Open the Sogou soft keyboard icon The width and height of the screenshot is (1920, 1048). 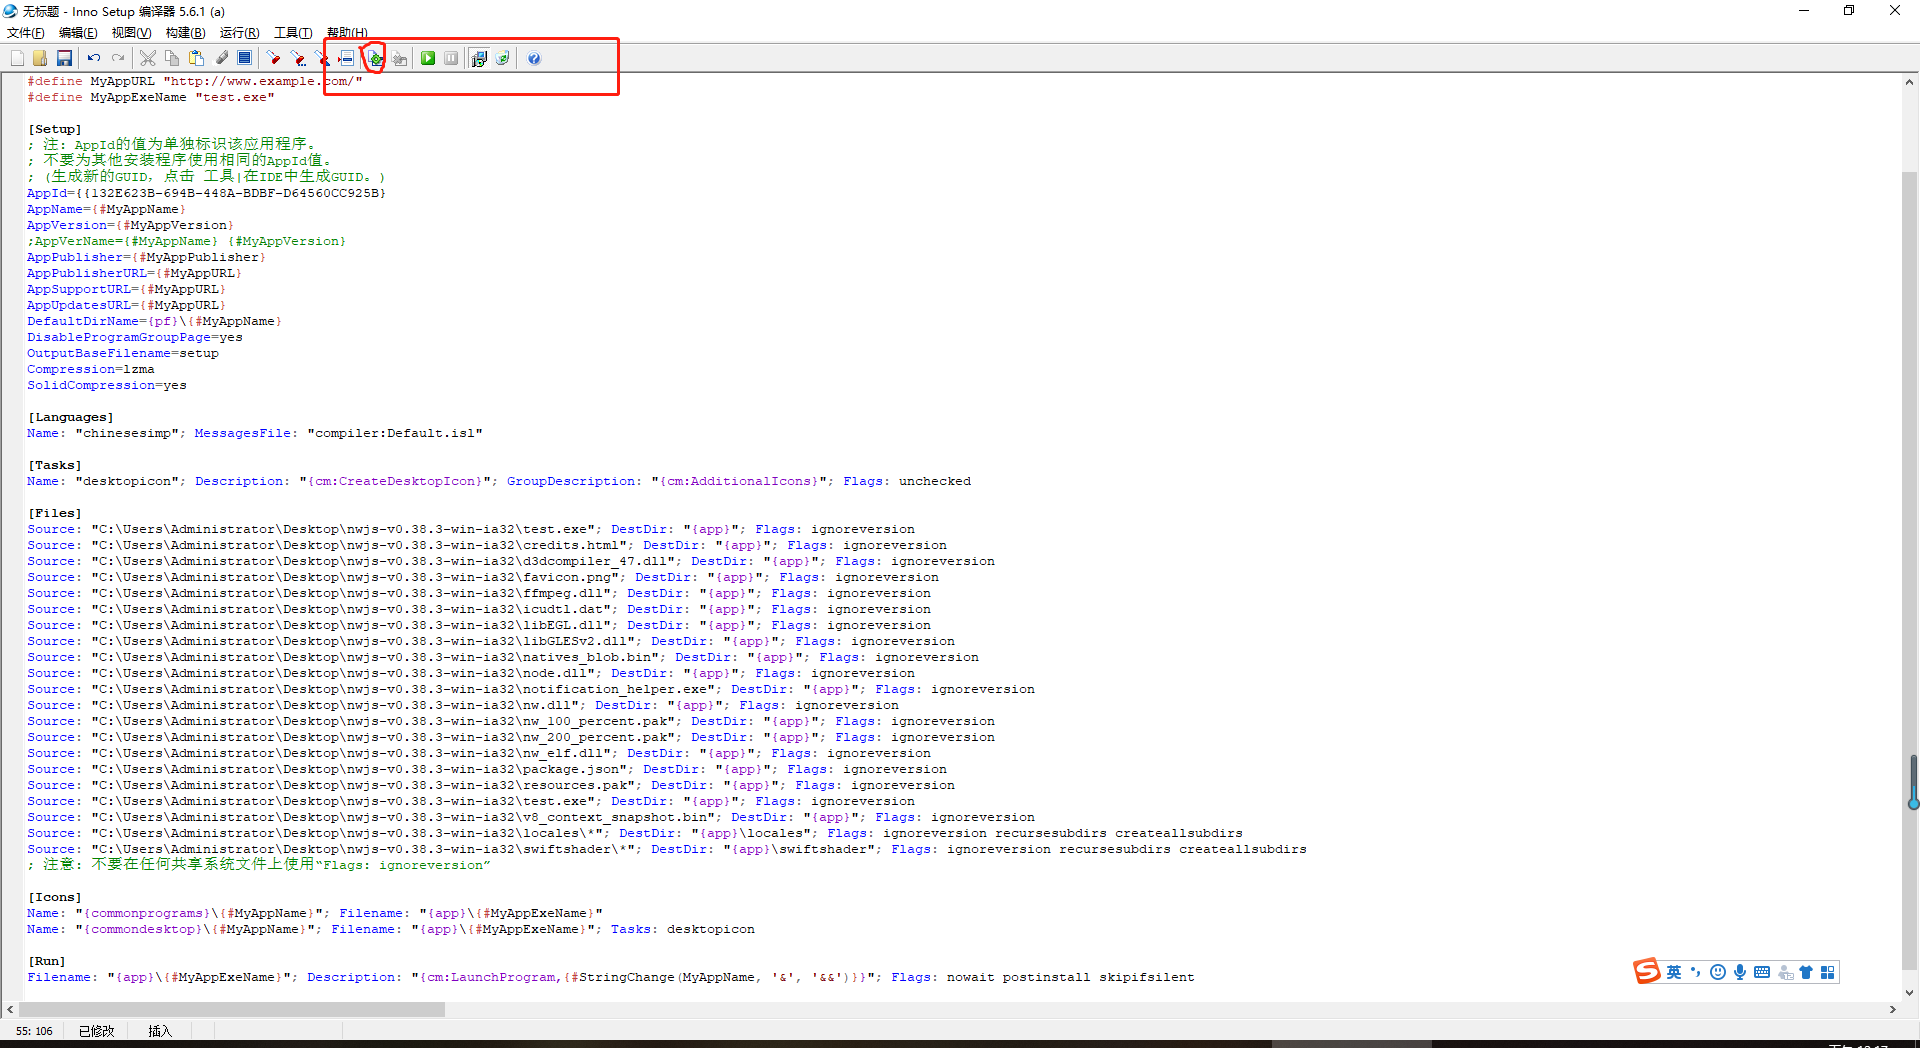(1762, 972)
